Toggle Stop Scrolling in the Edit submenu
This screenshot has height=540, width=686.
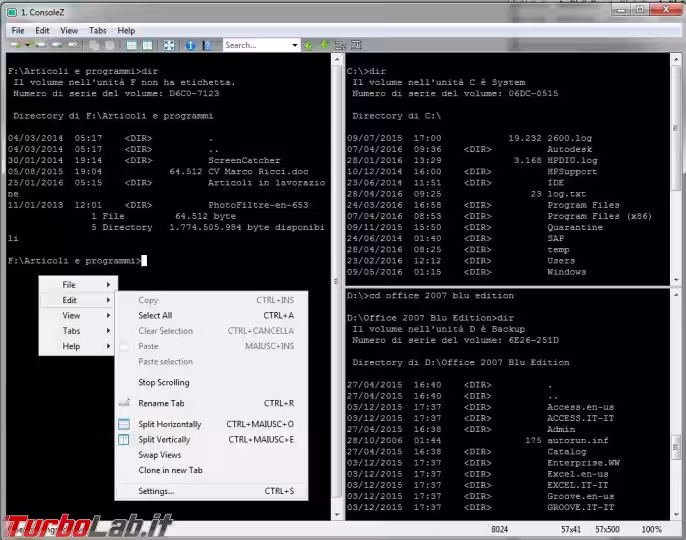click(x=163, y=382)
